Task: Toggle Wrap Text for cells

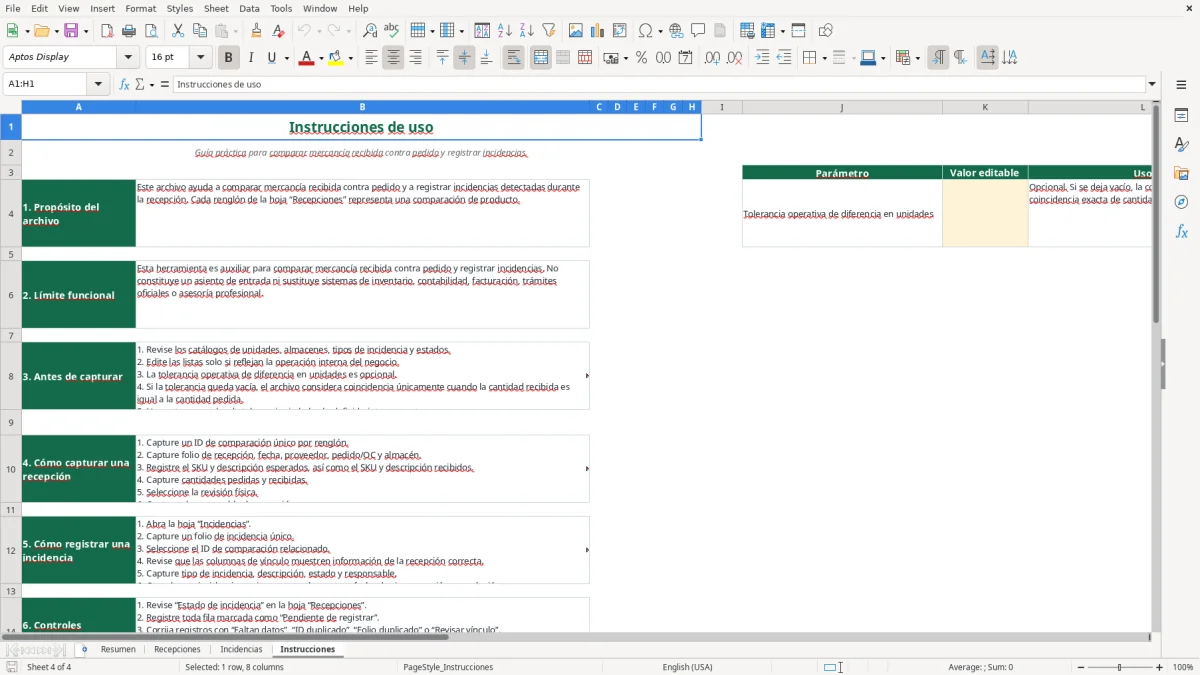Action: click(514, 58)
